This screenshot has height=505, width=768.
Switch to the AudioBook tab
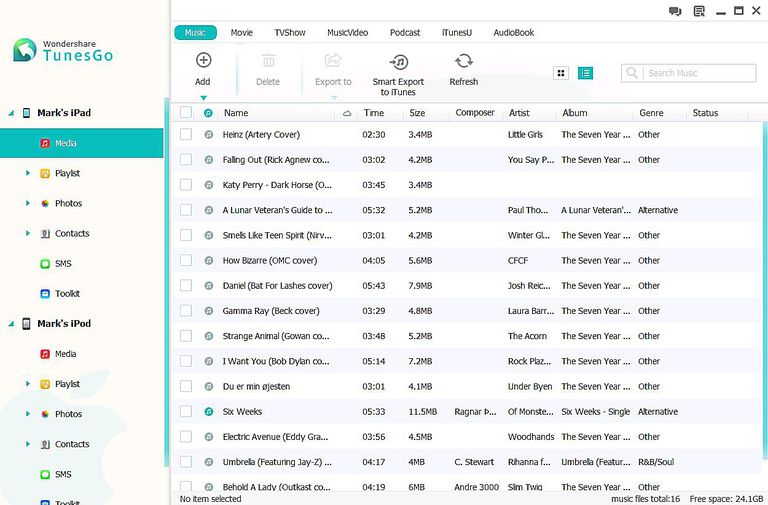pyautogui.click(x=514, y=33)
